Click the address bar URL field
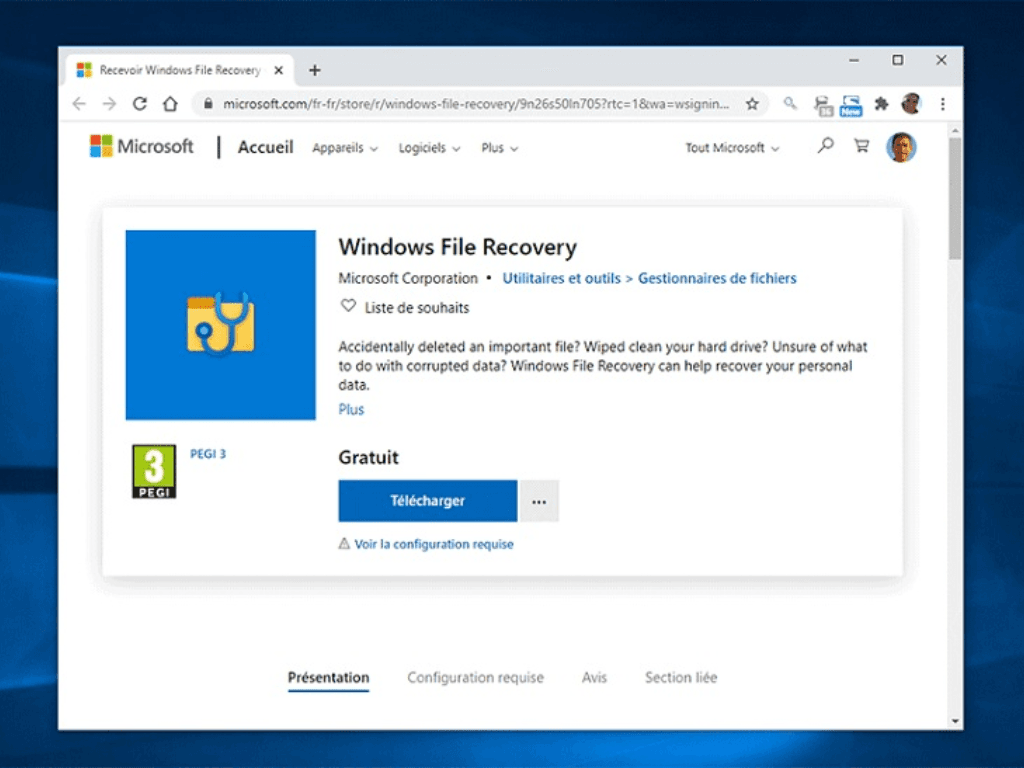 (475, 104)
